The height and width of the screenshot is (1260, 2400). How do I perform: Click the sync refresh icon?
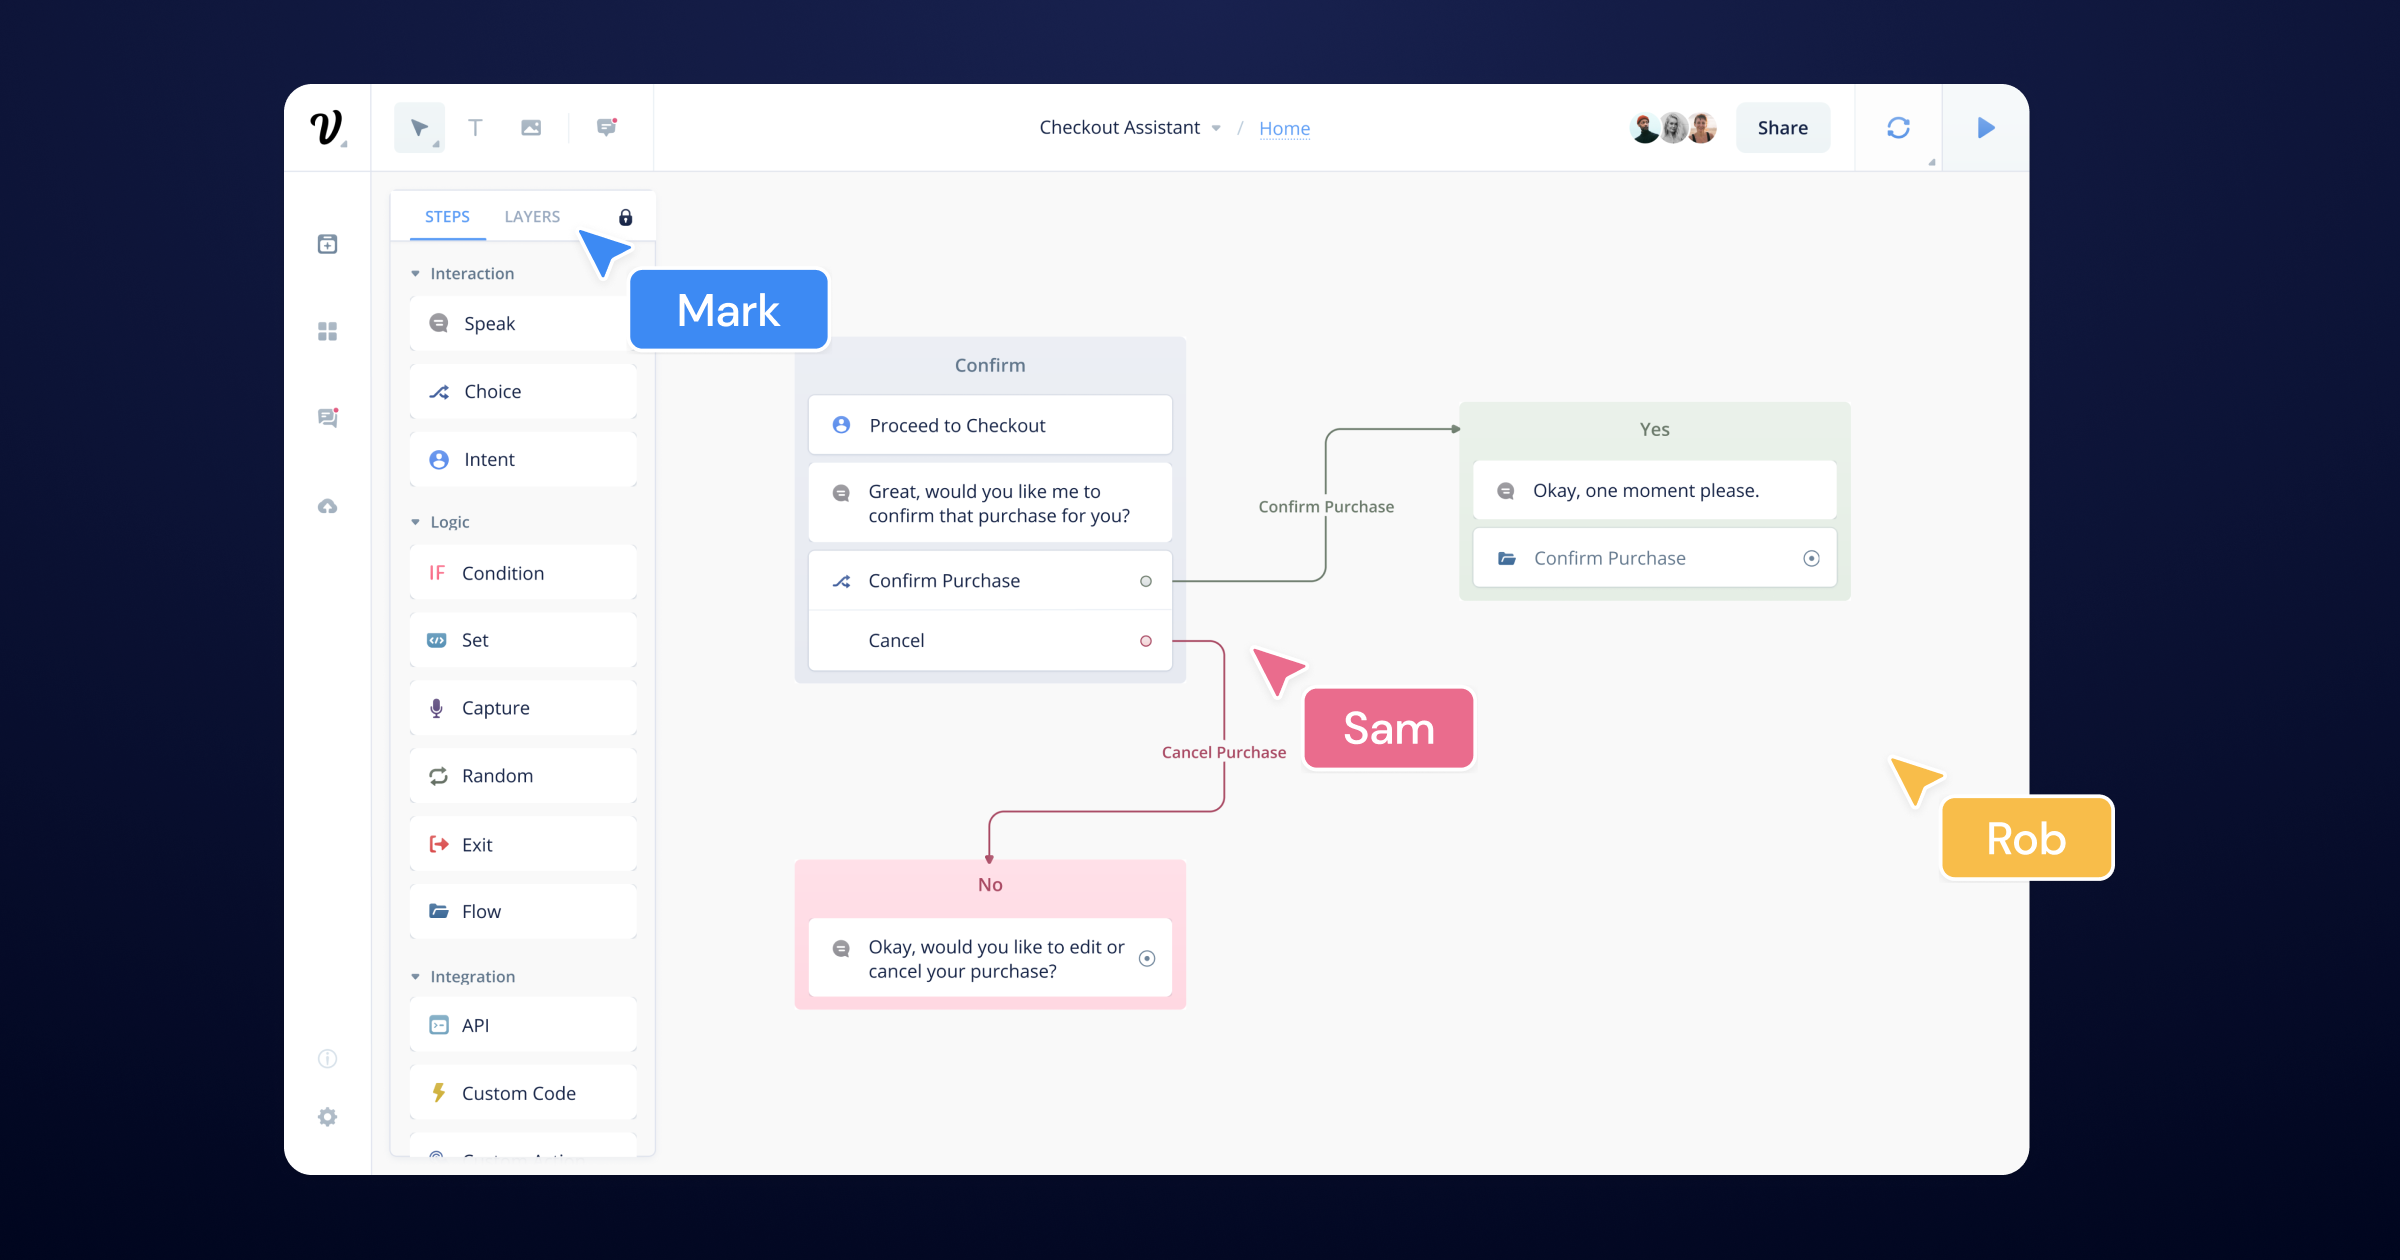[x=1898, y=128]
